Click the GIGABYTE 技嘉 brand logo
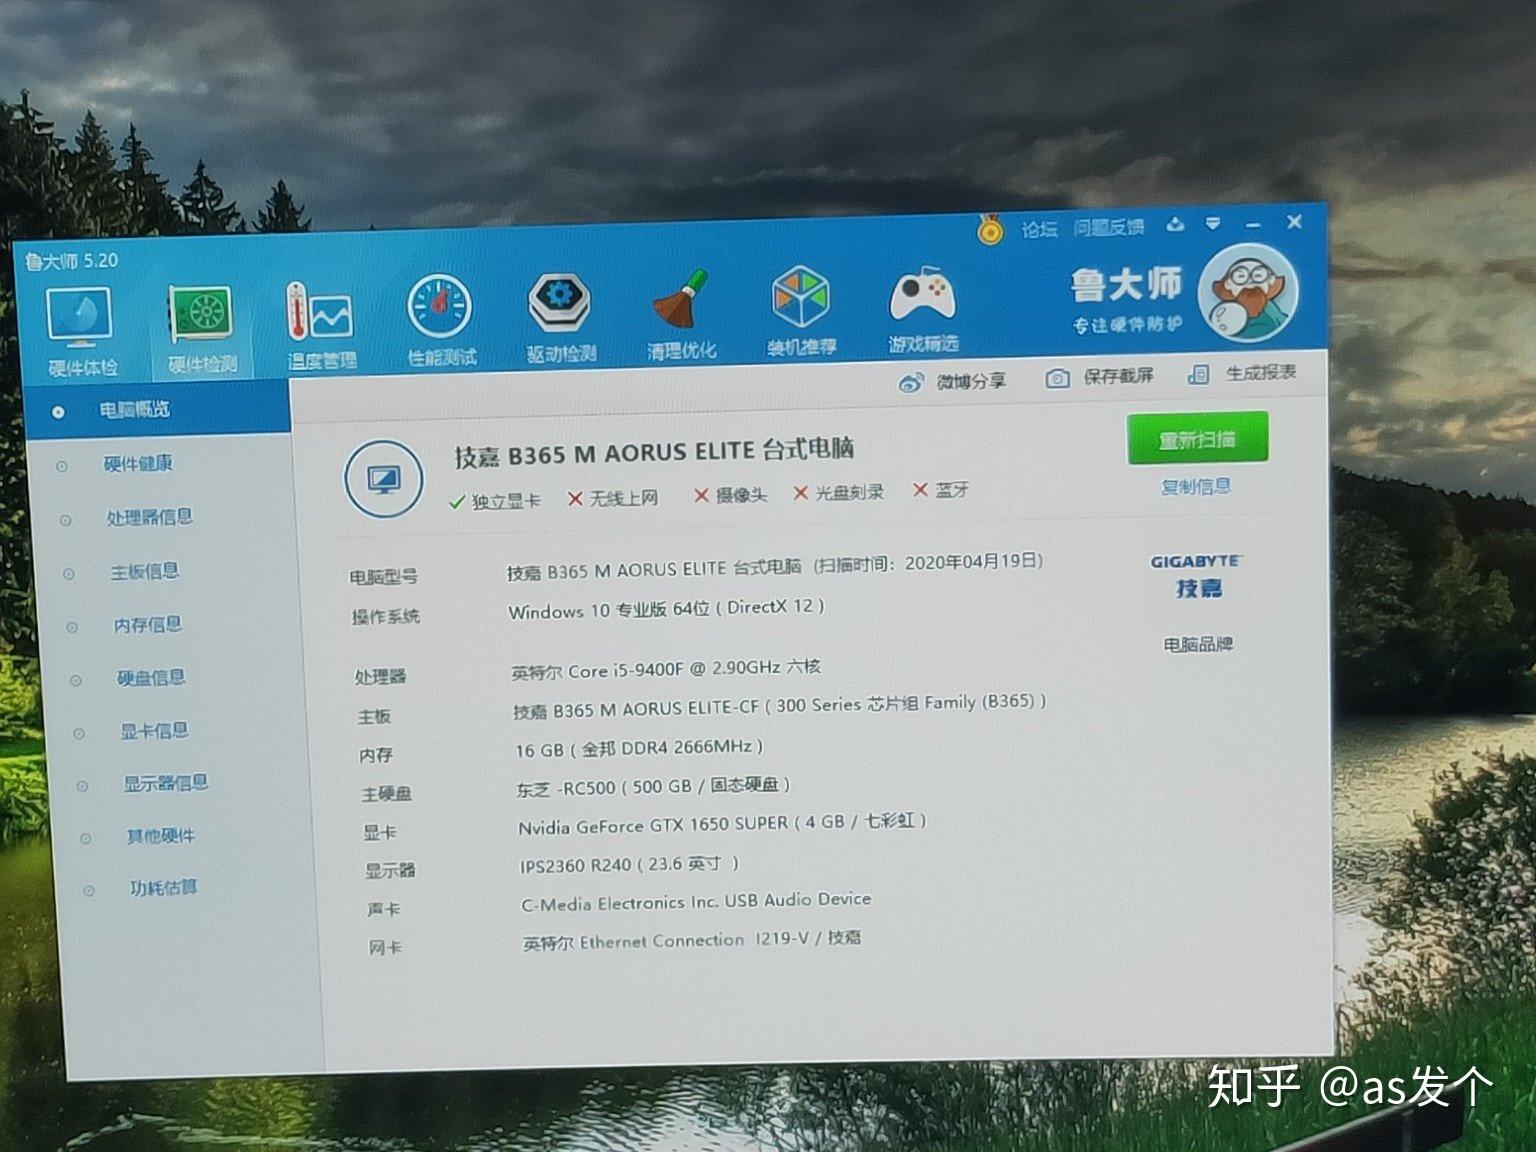Screen dimensions: 1536x1152 (x=1196, y=575)
